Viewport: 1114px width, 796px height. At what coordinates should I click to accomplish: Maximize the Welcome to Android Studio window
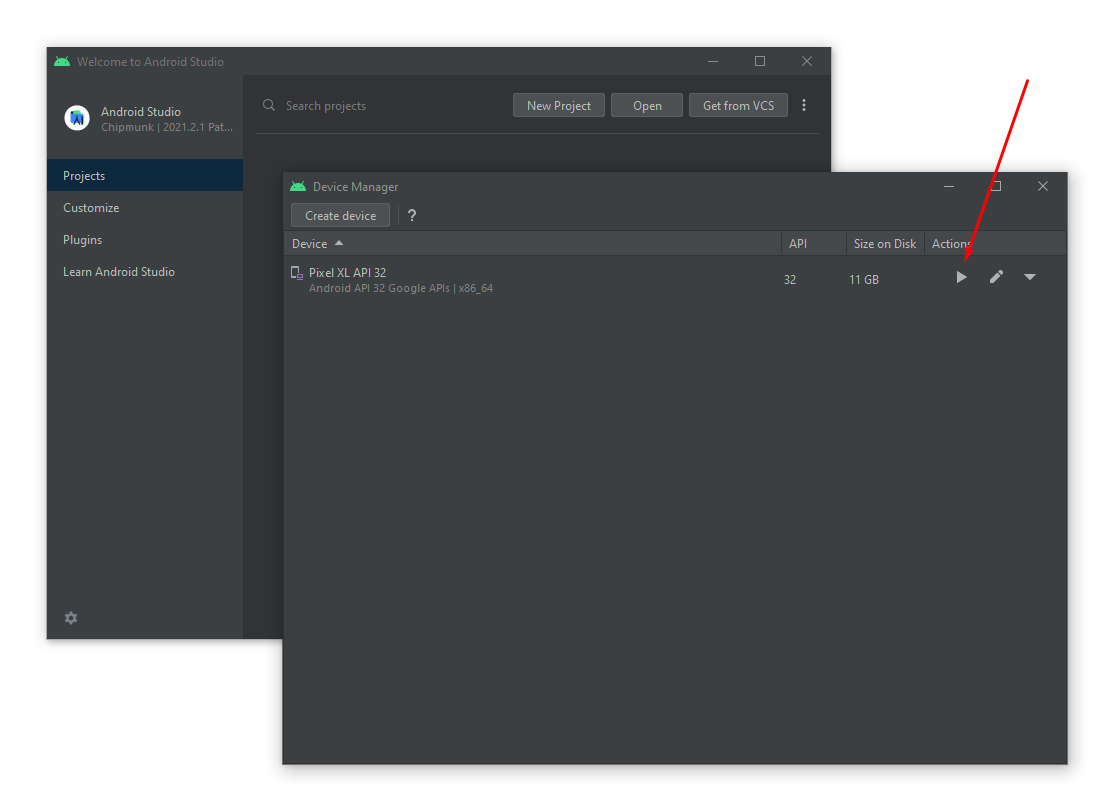coord(759,61)
